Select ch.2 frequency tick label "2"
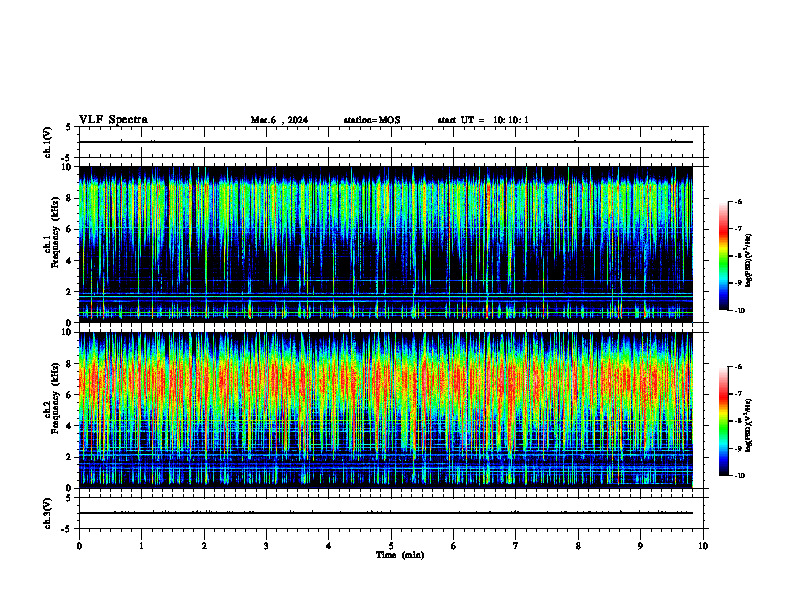Viewport: 792px width, 612px height. pos(69,457)
